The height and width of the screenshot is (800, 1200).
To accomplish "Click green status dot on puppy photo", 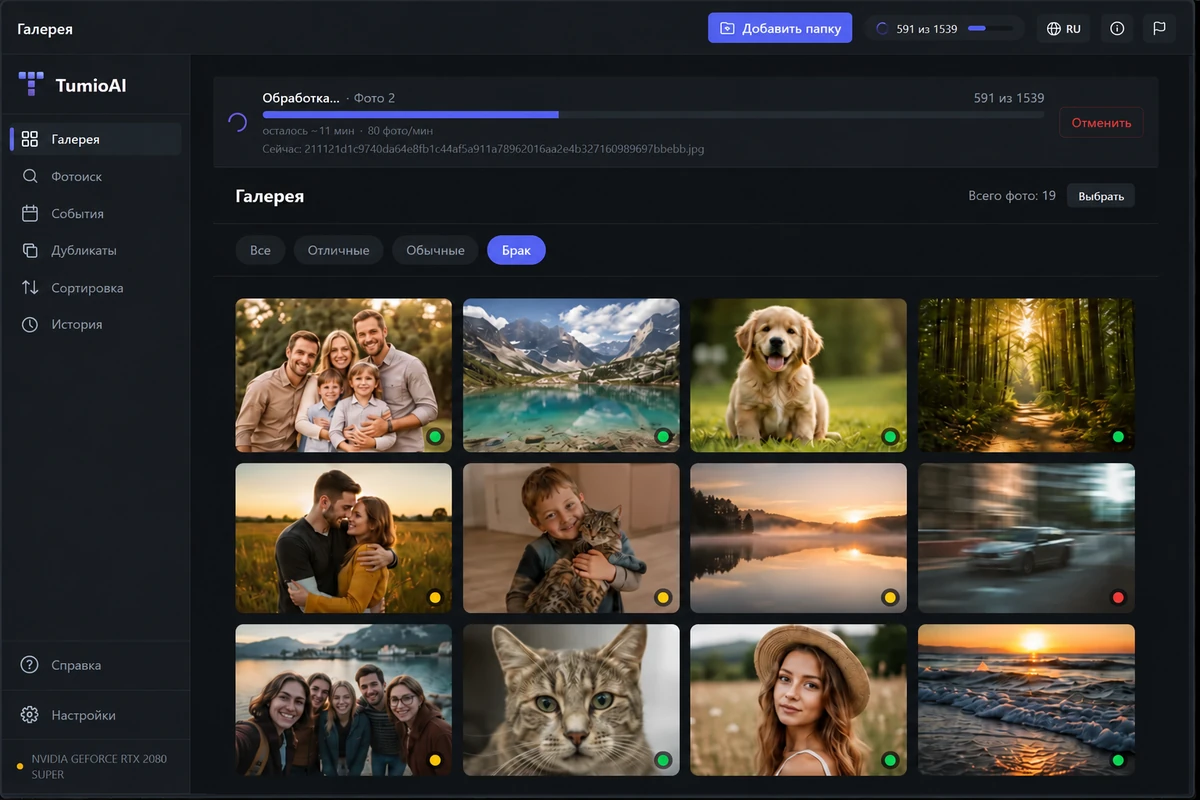I will tap(890, 437).
